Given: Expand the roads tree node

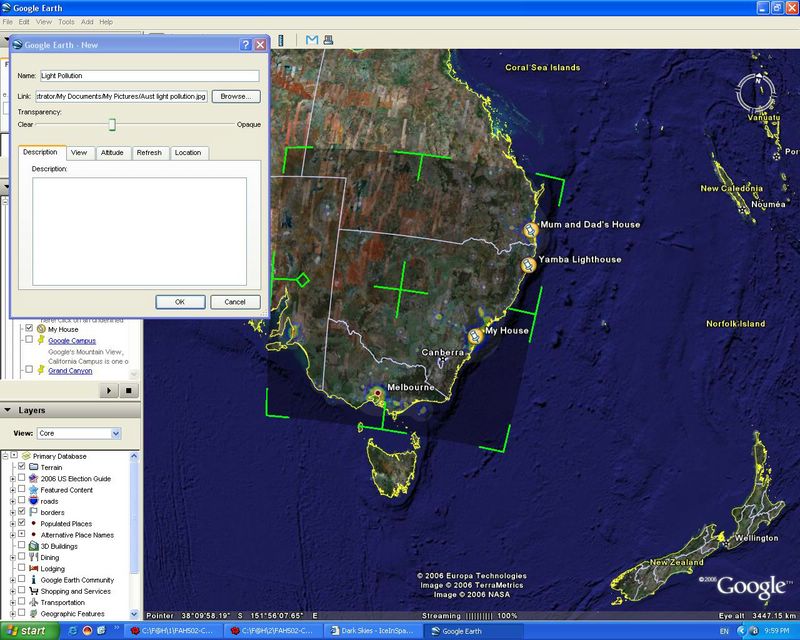Looking at the screenshot, I should tap(13, 501).
